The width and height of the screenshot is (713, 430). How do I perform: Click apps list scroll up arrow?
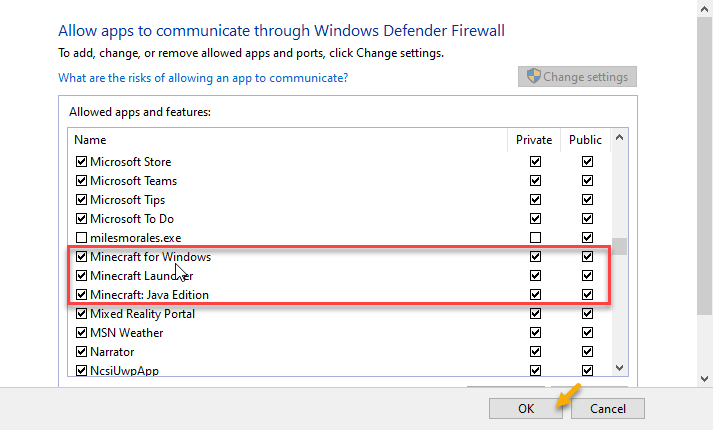click(x=619, y=137)
